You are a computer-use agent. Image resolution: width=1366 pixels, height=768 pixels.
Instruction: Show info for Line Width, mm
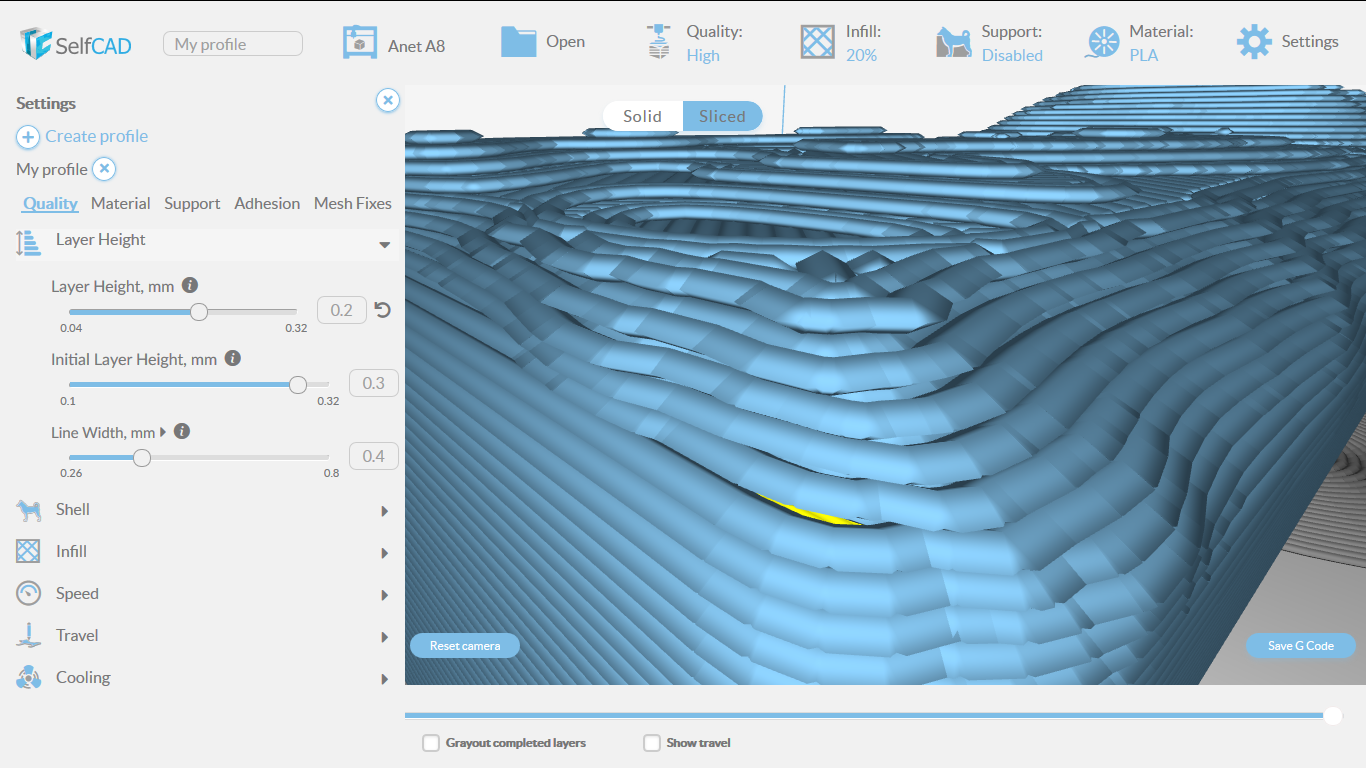182,431
